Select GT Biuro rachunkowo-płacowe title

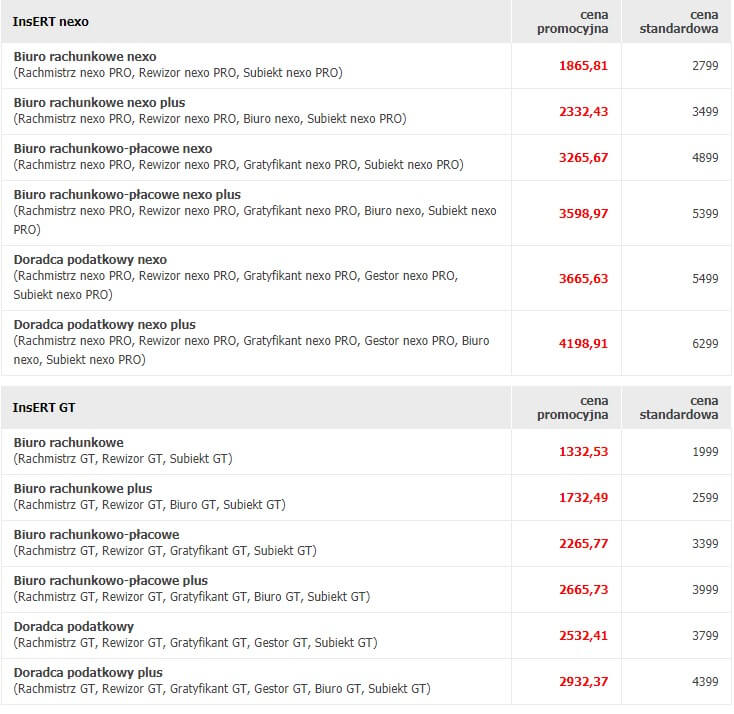[96, 534]
